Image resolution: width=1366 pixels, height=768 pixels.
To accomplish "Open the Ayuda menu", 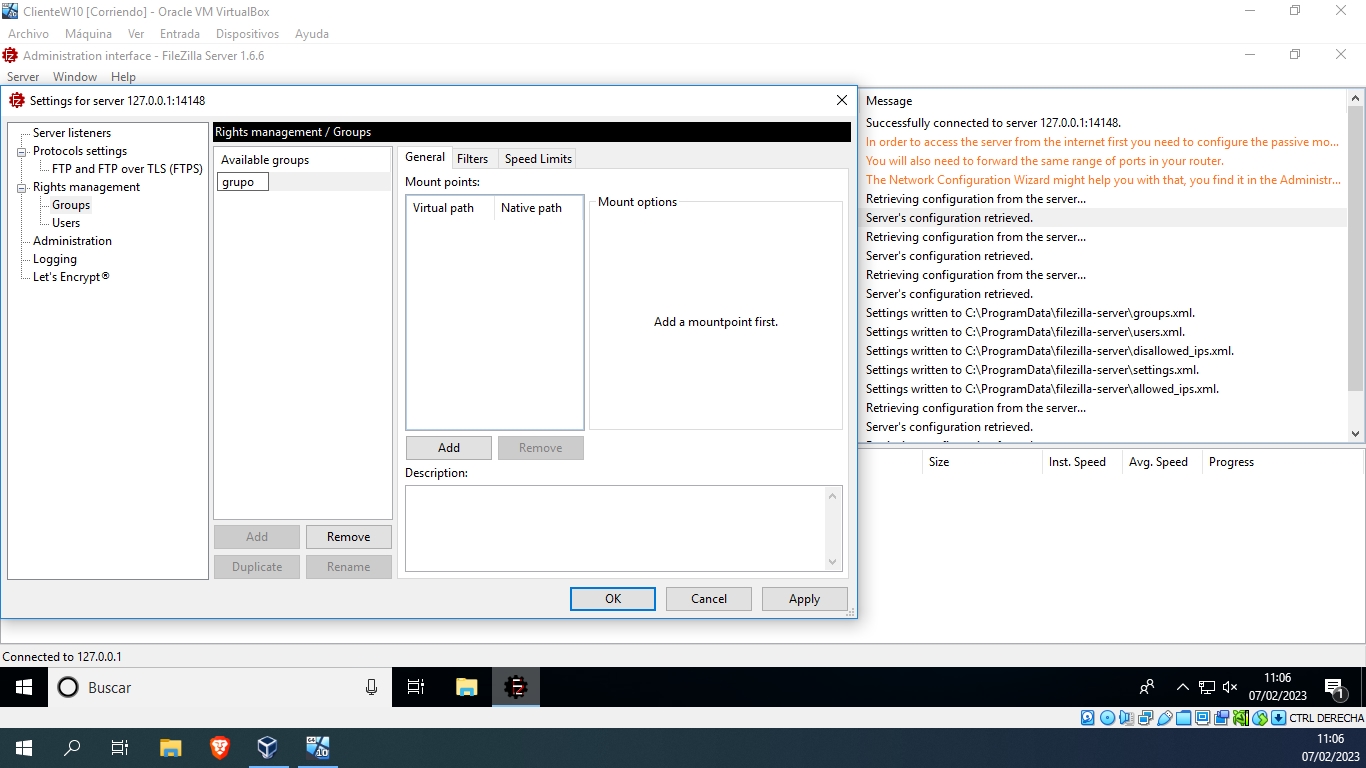I will pyautogui.click(x=312, y=34).
